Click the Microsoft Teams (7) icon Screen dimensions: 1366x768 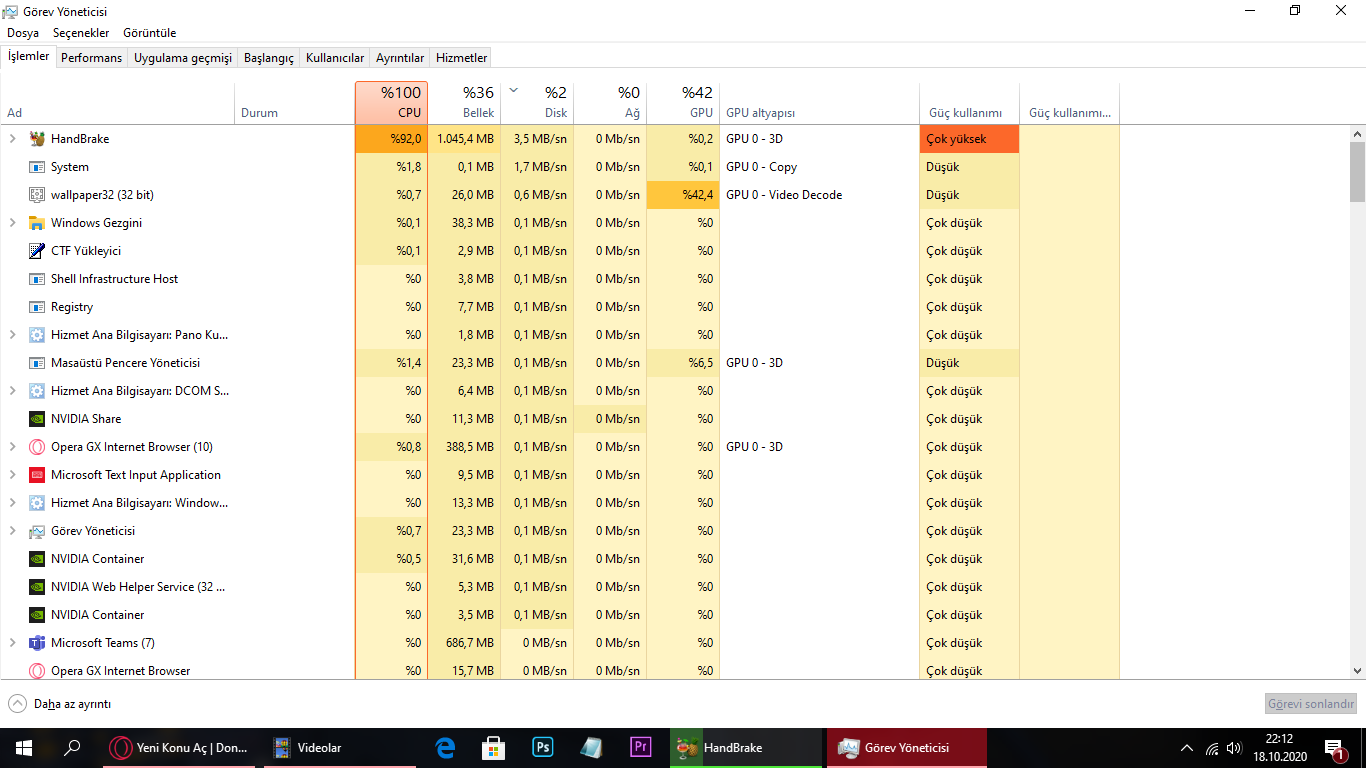click(37, 643)
